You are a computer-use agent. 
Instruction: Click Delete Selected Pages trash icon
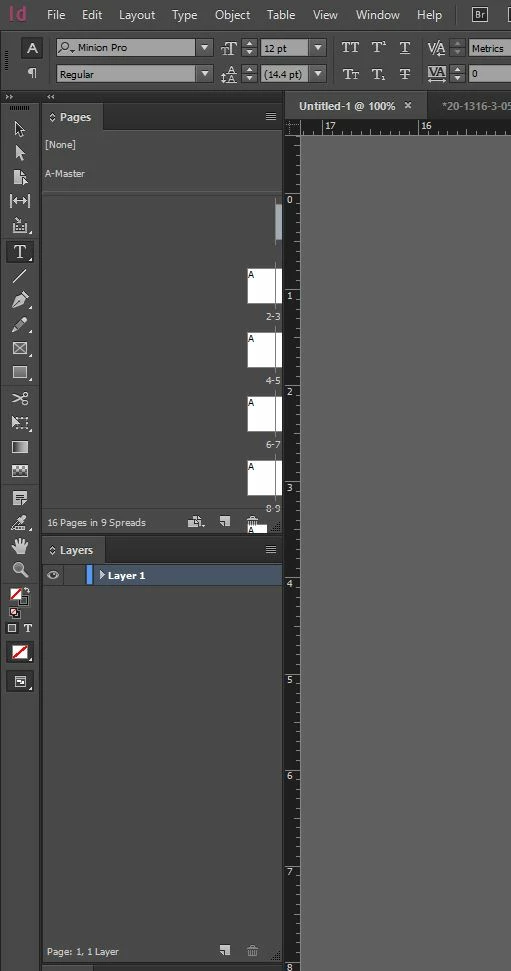coord(252,521)
